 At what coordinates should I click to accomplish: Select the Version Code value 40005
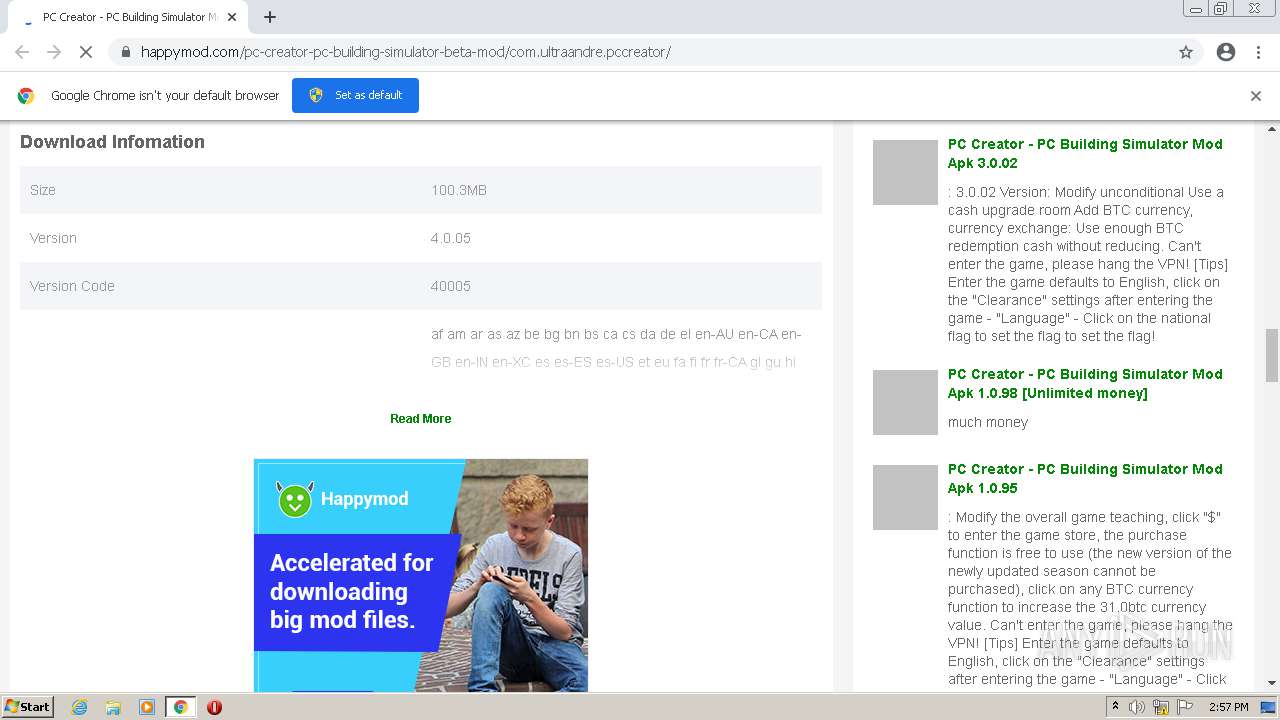pyautogui.click(x=451, y=286)
